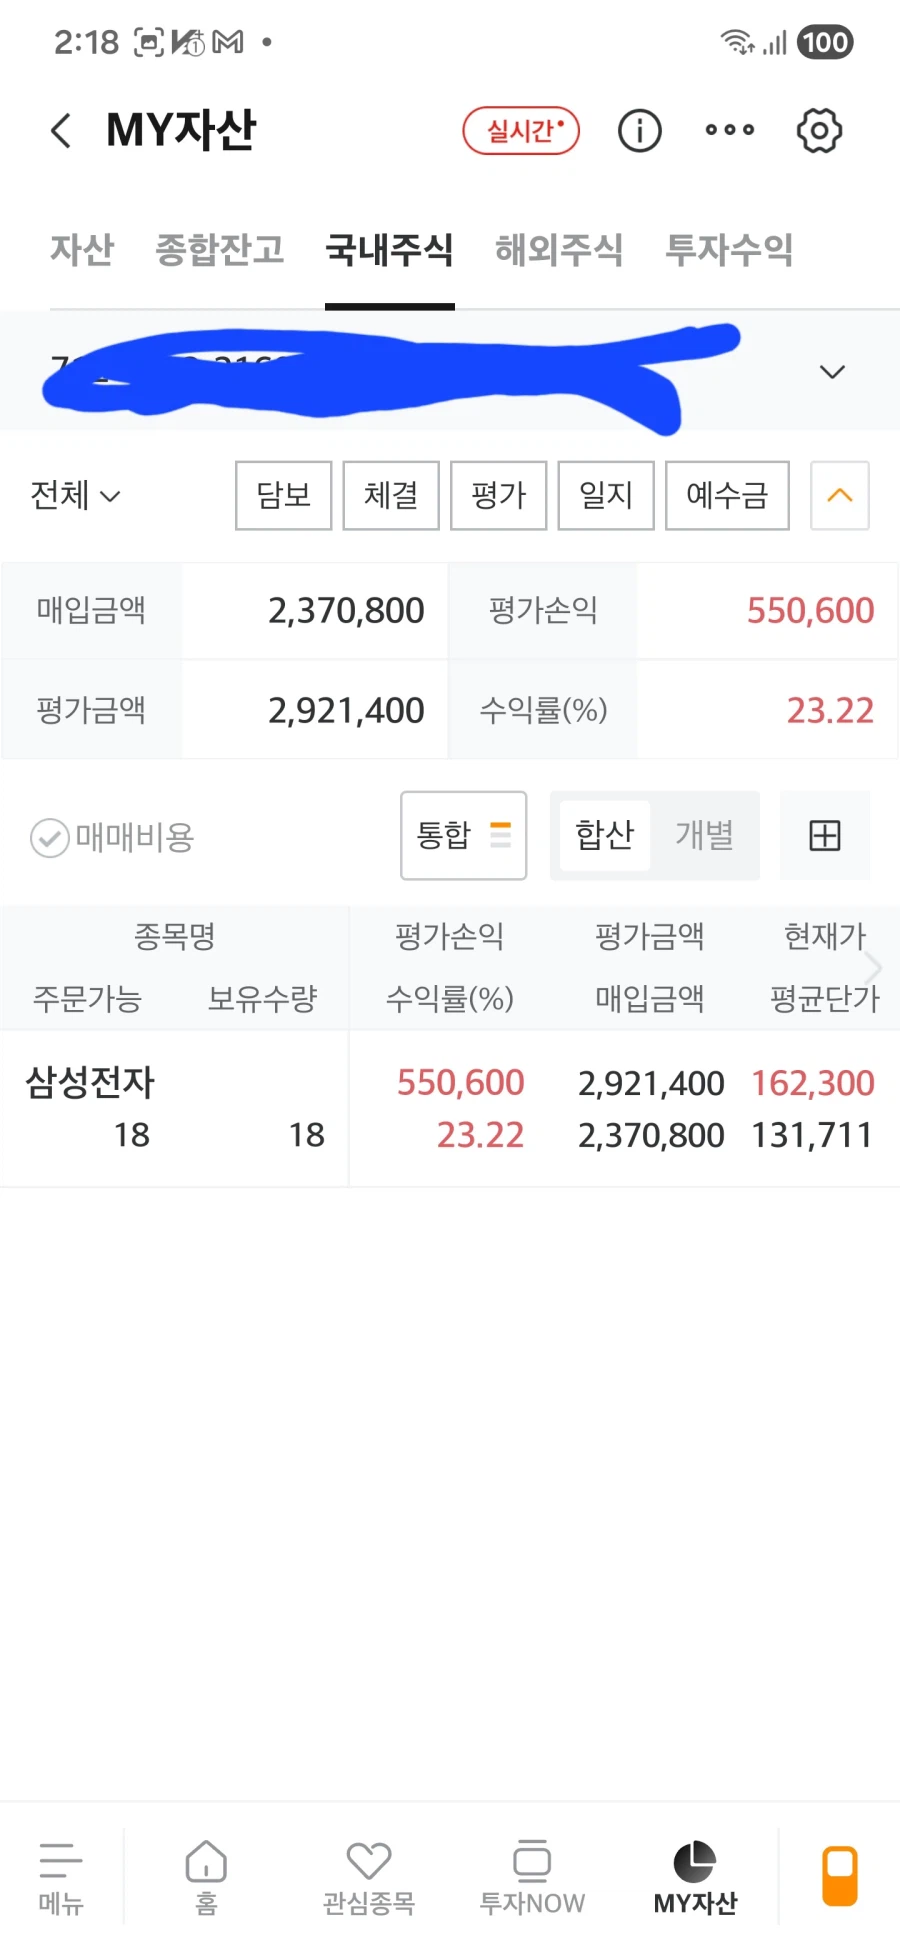Toggle the 매매비용 checkbox

(50, 838)
